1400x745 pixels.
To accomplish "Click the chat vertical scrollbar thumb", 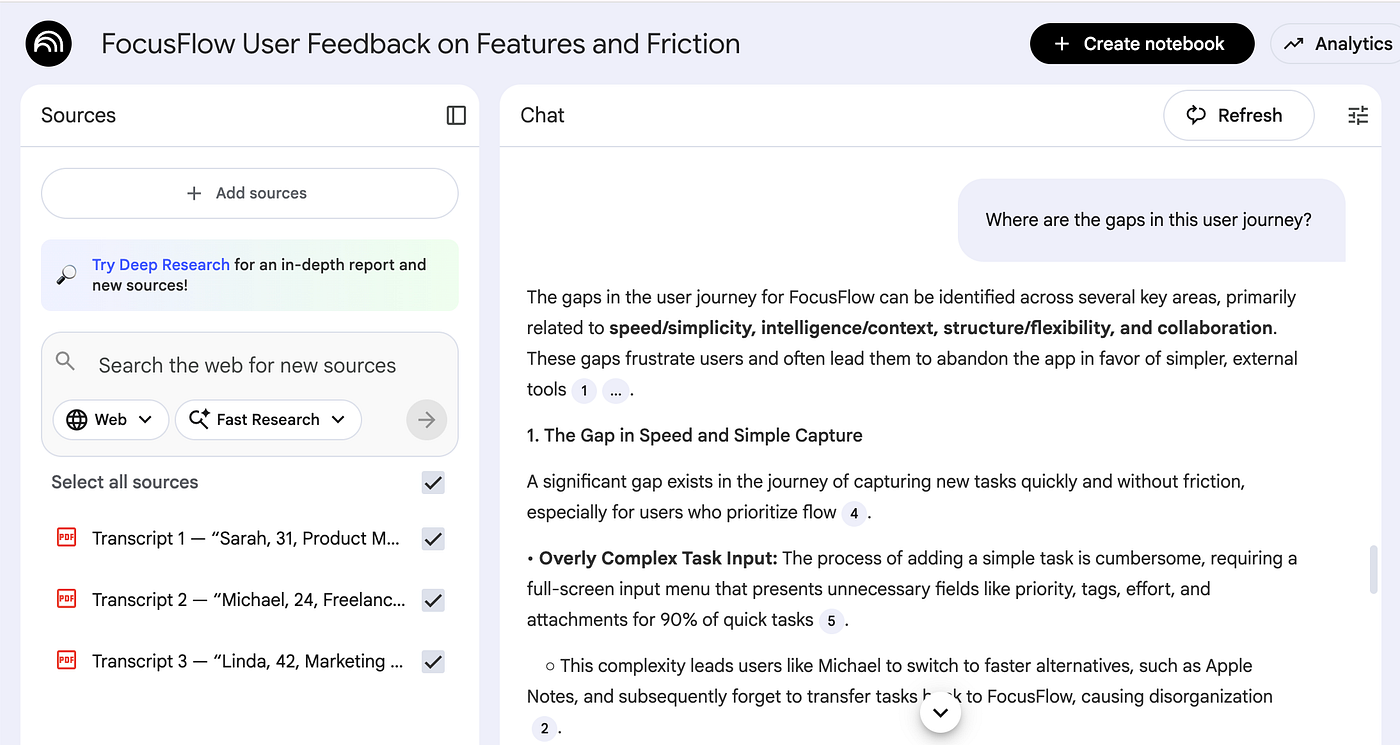I will coord(1373,570).
